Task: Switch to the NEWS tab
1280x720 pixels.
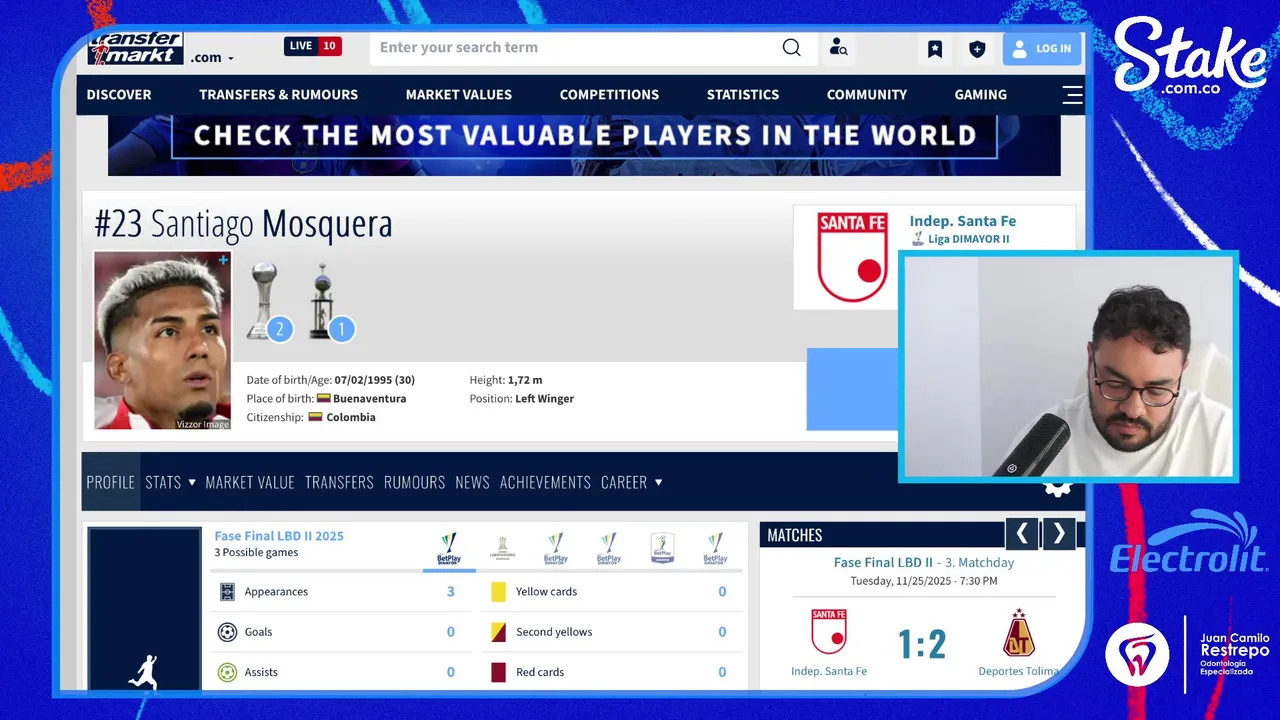Action: [472, 482]
